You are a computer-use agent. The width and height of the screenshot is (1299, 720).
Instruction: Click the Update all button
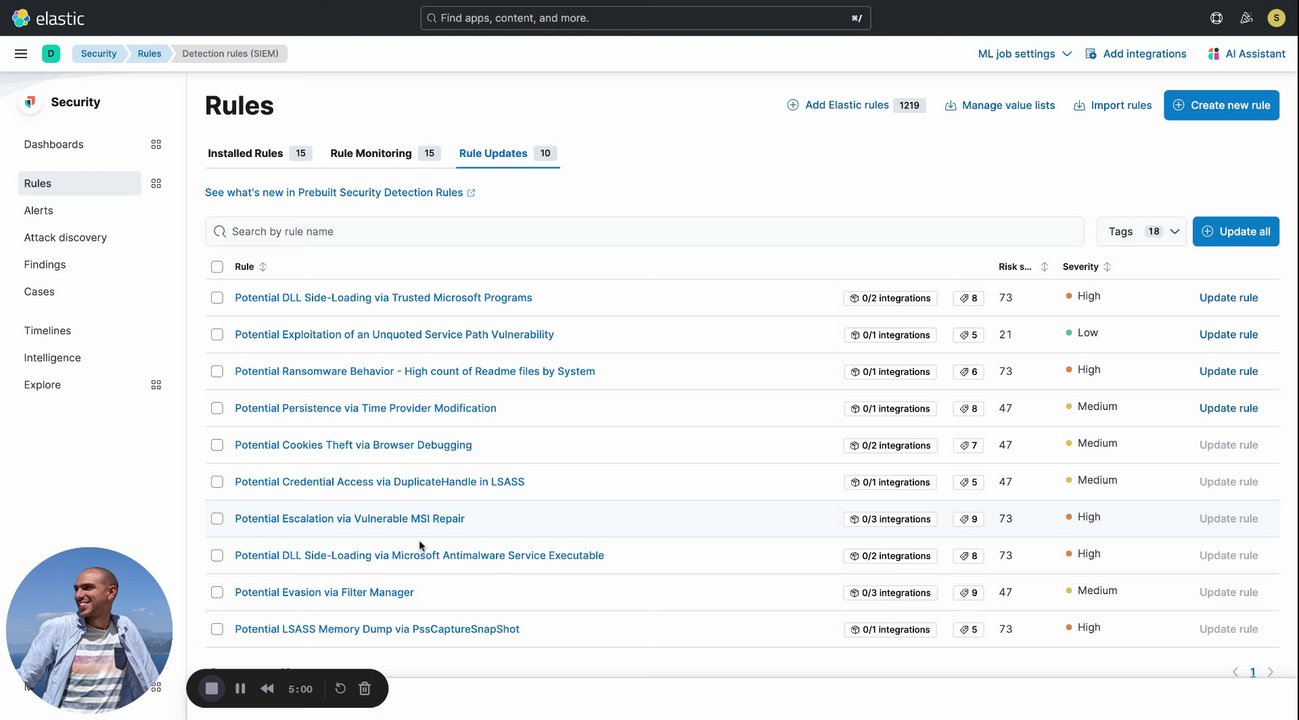[x=1235, y=232]
